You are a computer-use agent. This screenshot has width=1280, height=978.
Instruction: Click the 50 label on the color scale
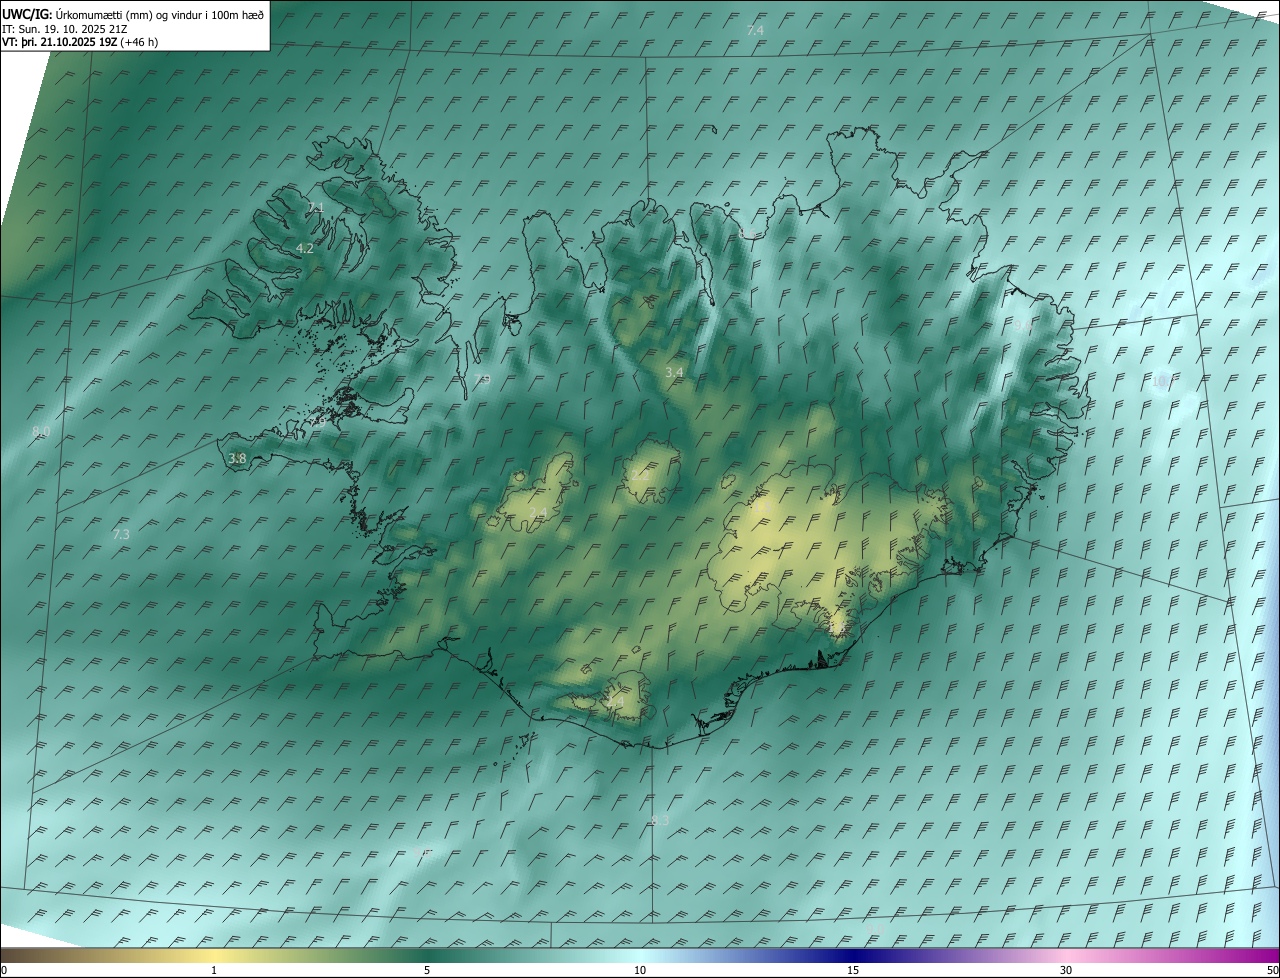(1272, 970)
